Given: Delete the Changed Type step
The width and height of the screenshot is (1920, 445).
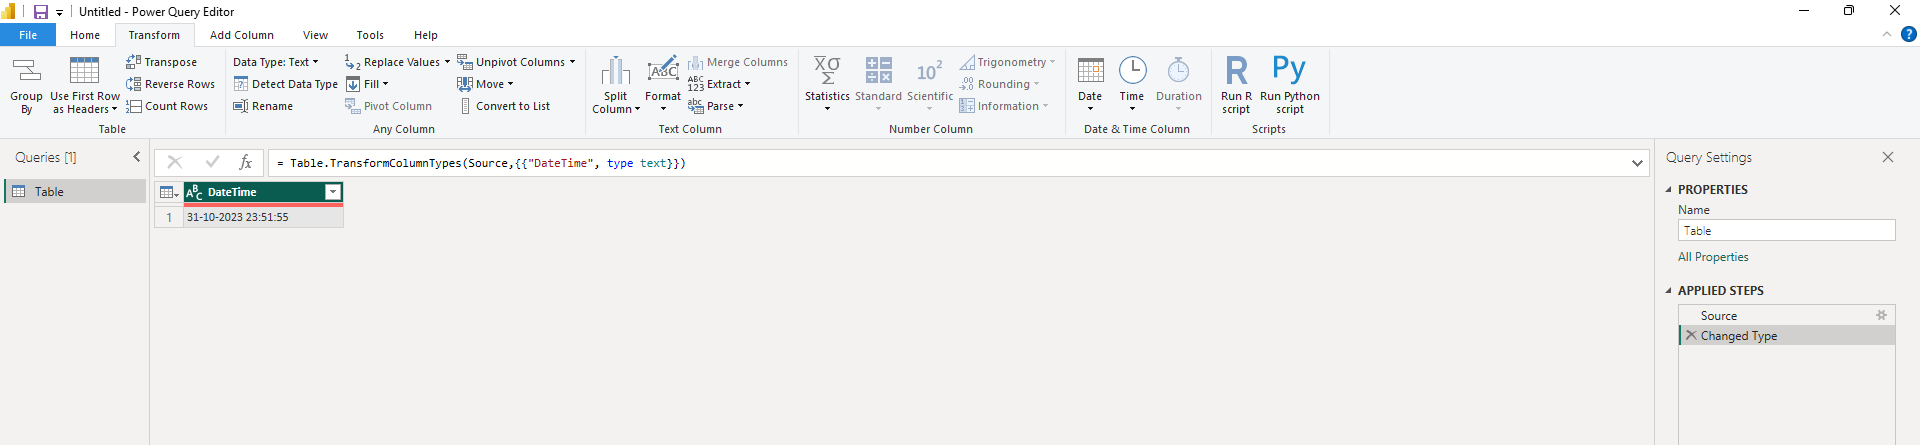Looking at the screenshot, I should (x=1691, y=336).
